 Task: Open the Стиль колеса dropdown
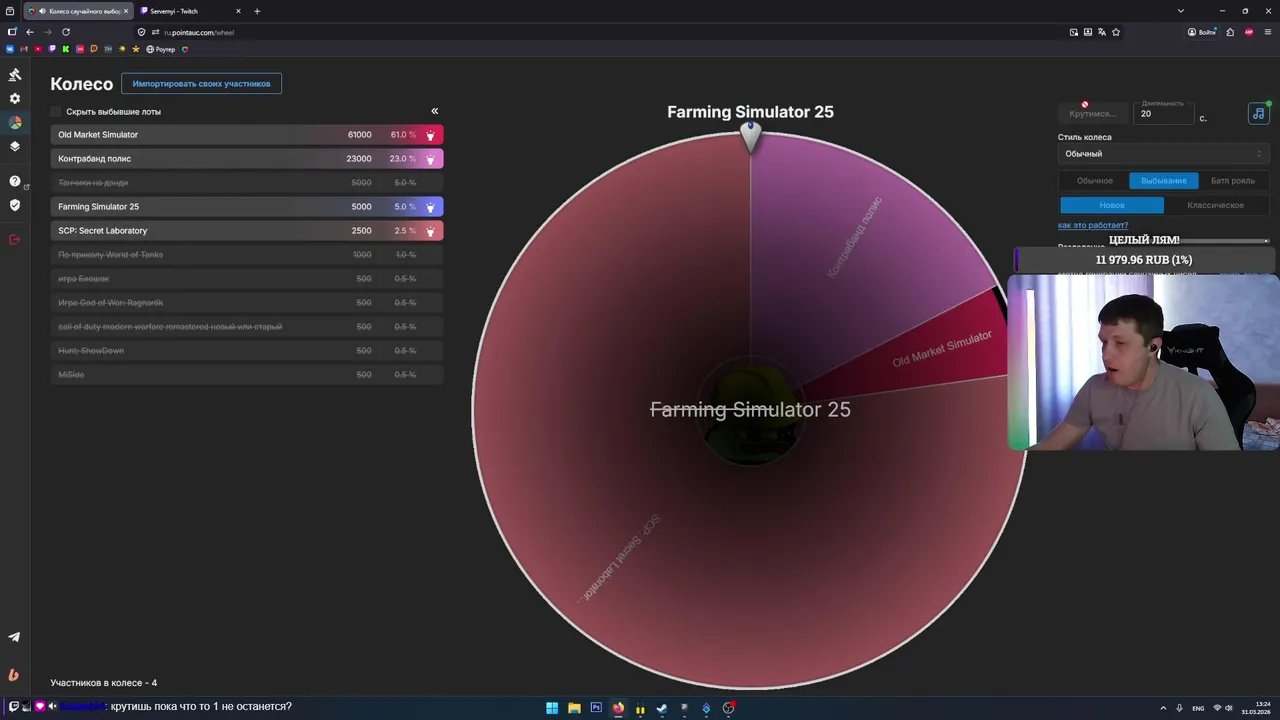pos(1163,154)
